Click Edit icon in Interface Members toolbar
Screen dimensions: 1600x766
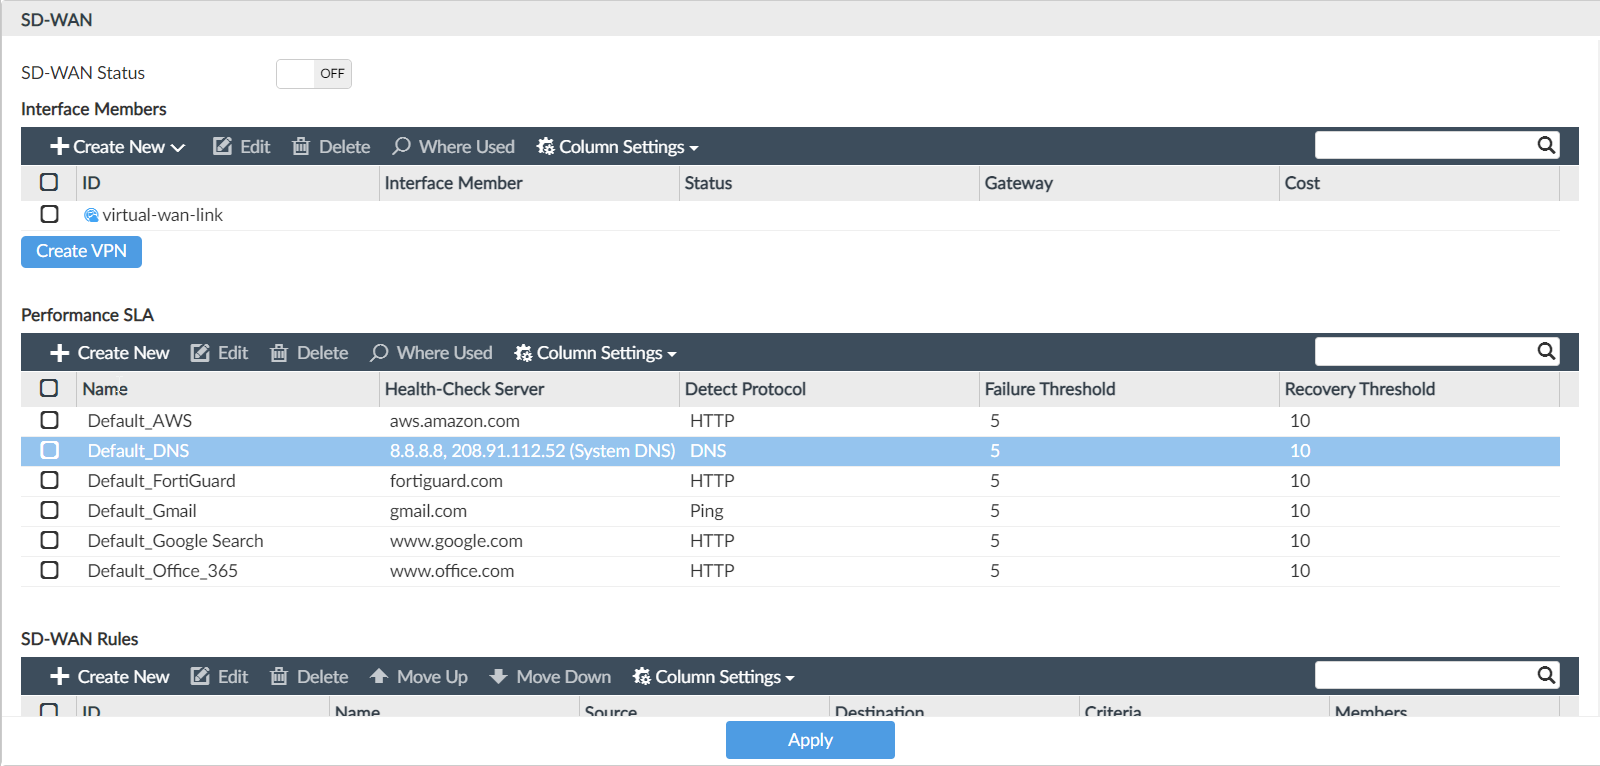[222, 147]
